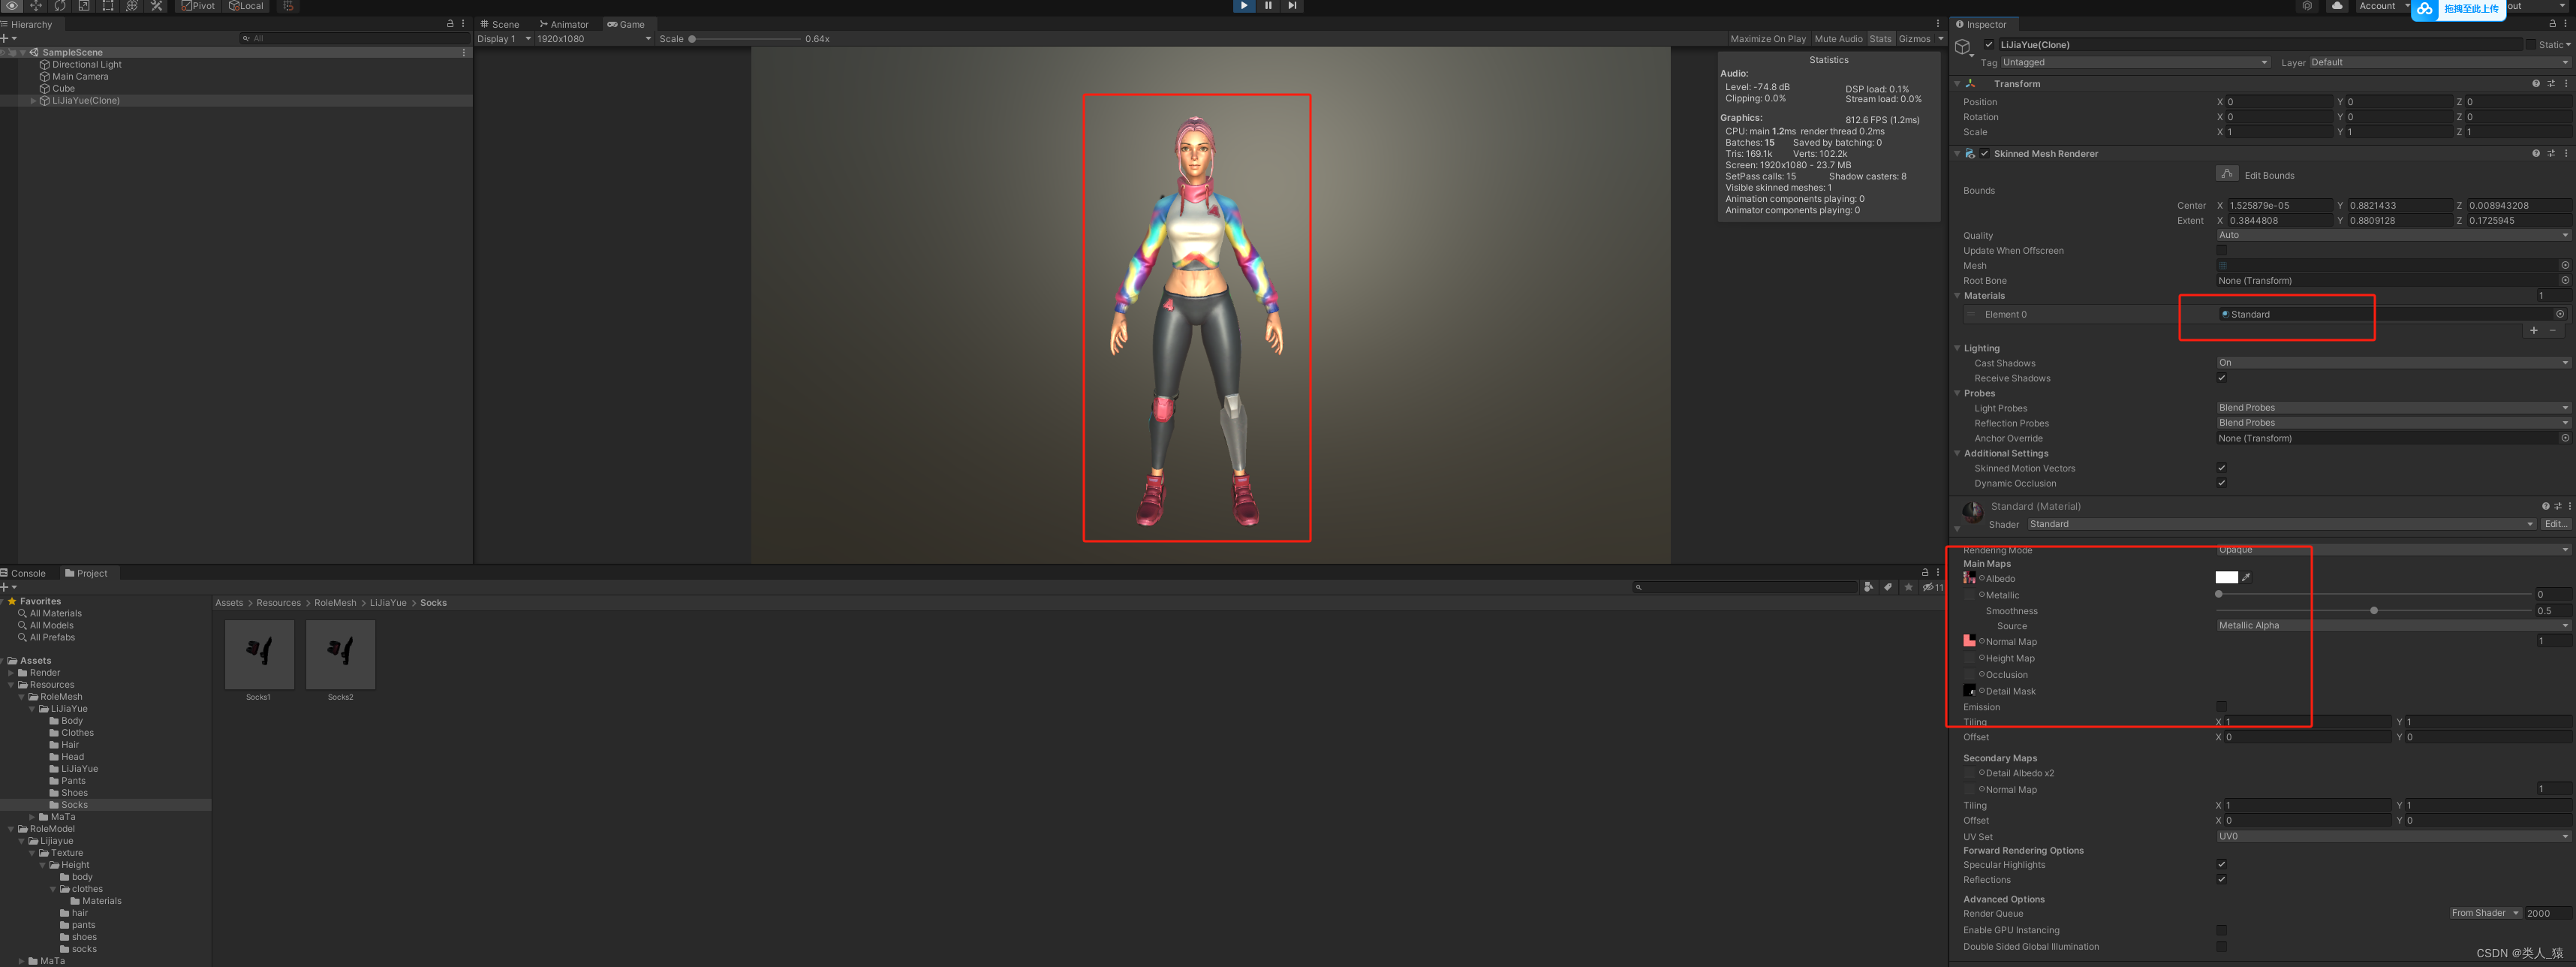Select the Inspector tab
This screenshot has height=967, width=2576.
(x=1982, y=24)
